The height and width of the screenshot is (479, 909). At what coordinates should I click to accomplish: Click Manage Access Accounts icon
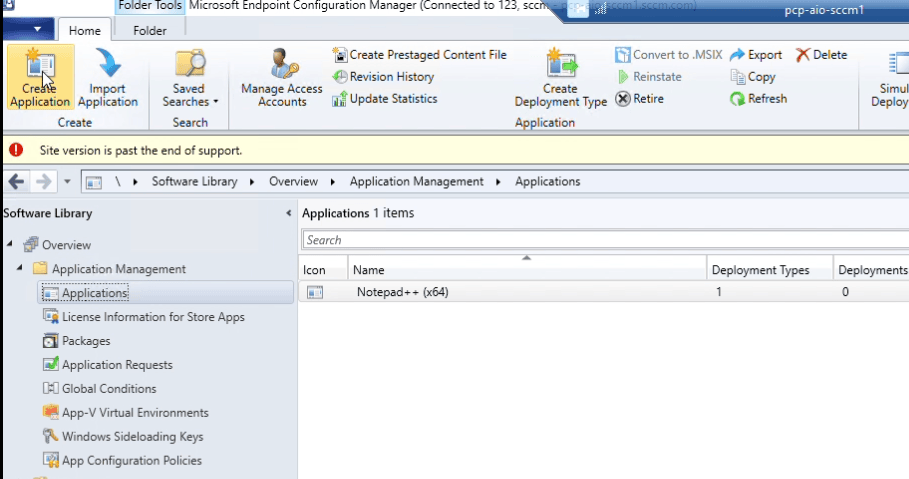[x=282, y=77]
